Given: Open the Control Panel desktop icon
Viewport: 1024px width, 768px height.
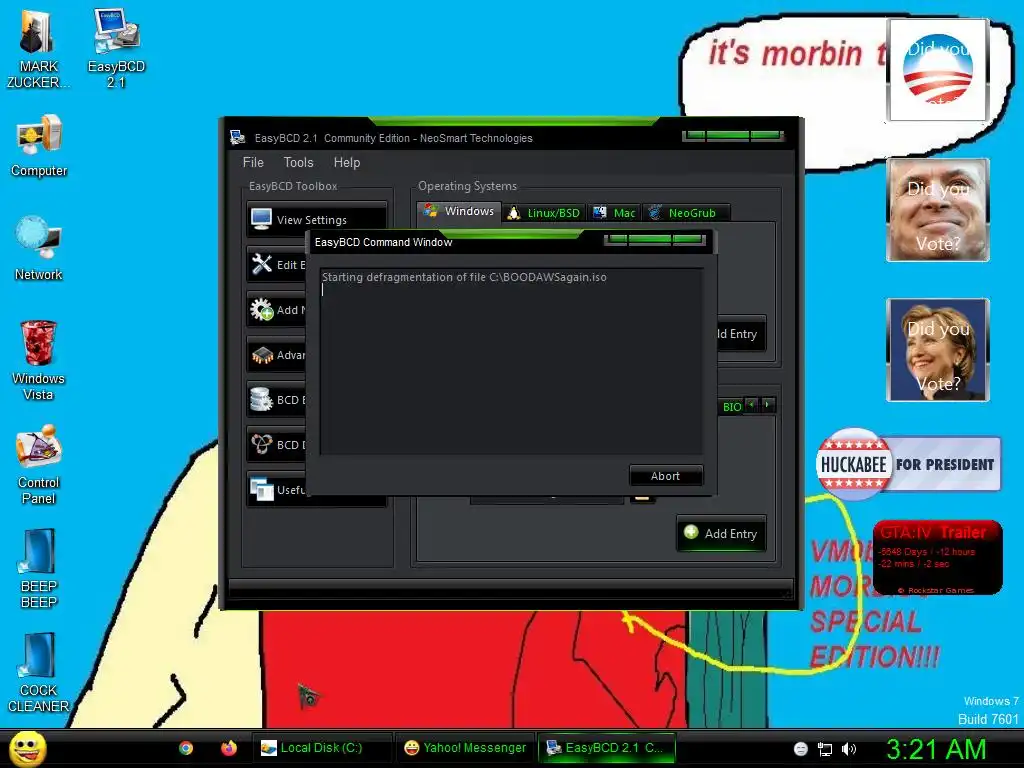Looking at the screenshot, I should coord(39,465).
